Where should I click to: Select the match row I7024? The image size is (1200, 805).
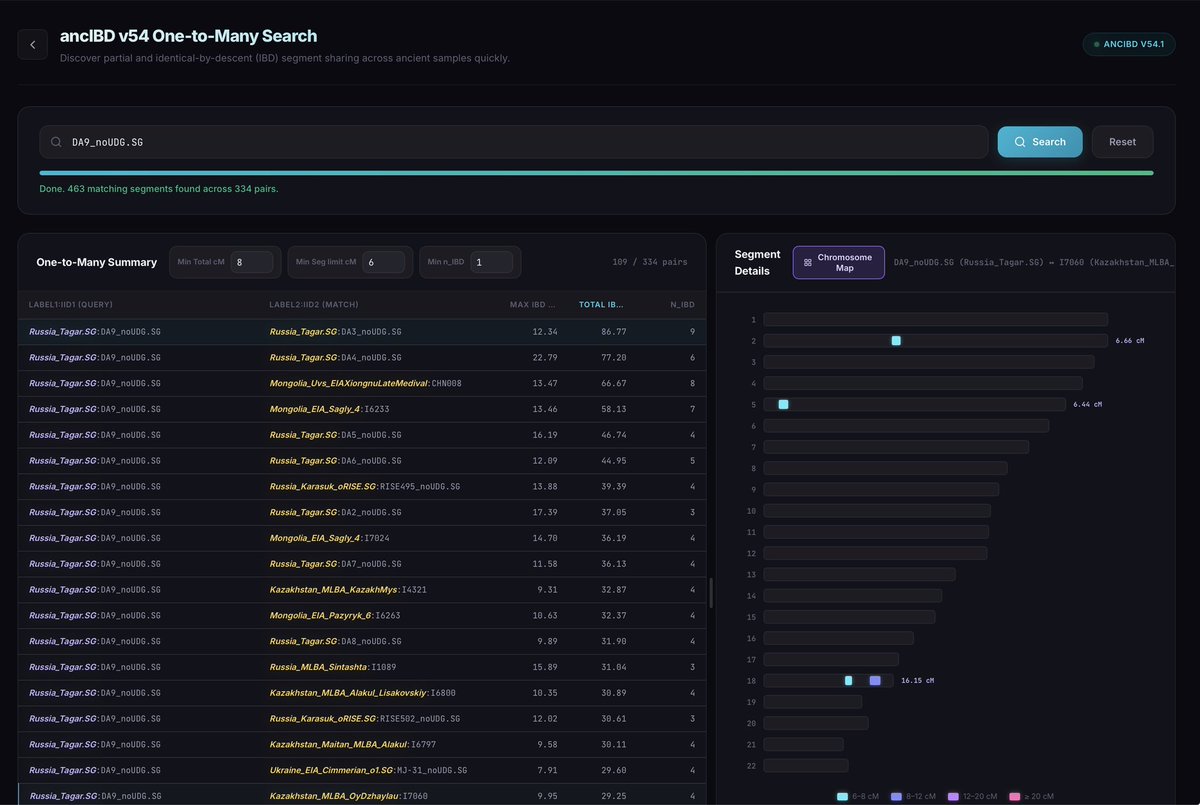(x=362, y=538)
